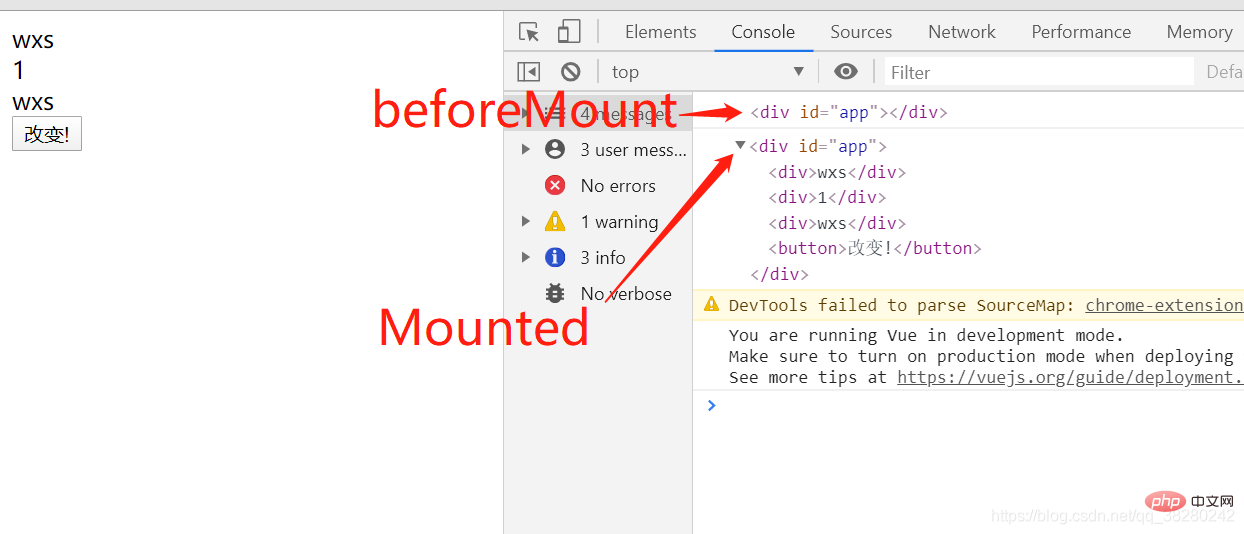1244x534 pixels.
Task: Select the yellow warning triangle icon
Action: point(555,221)
